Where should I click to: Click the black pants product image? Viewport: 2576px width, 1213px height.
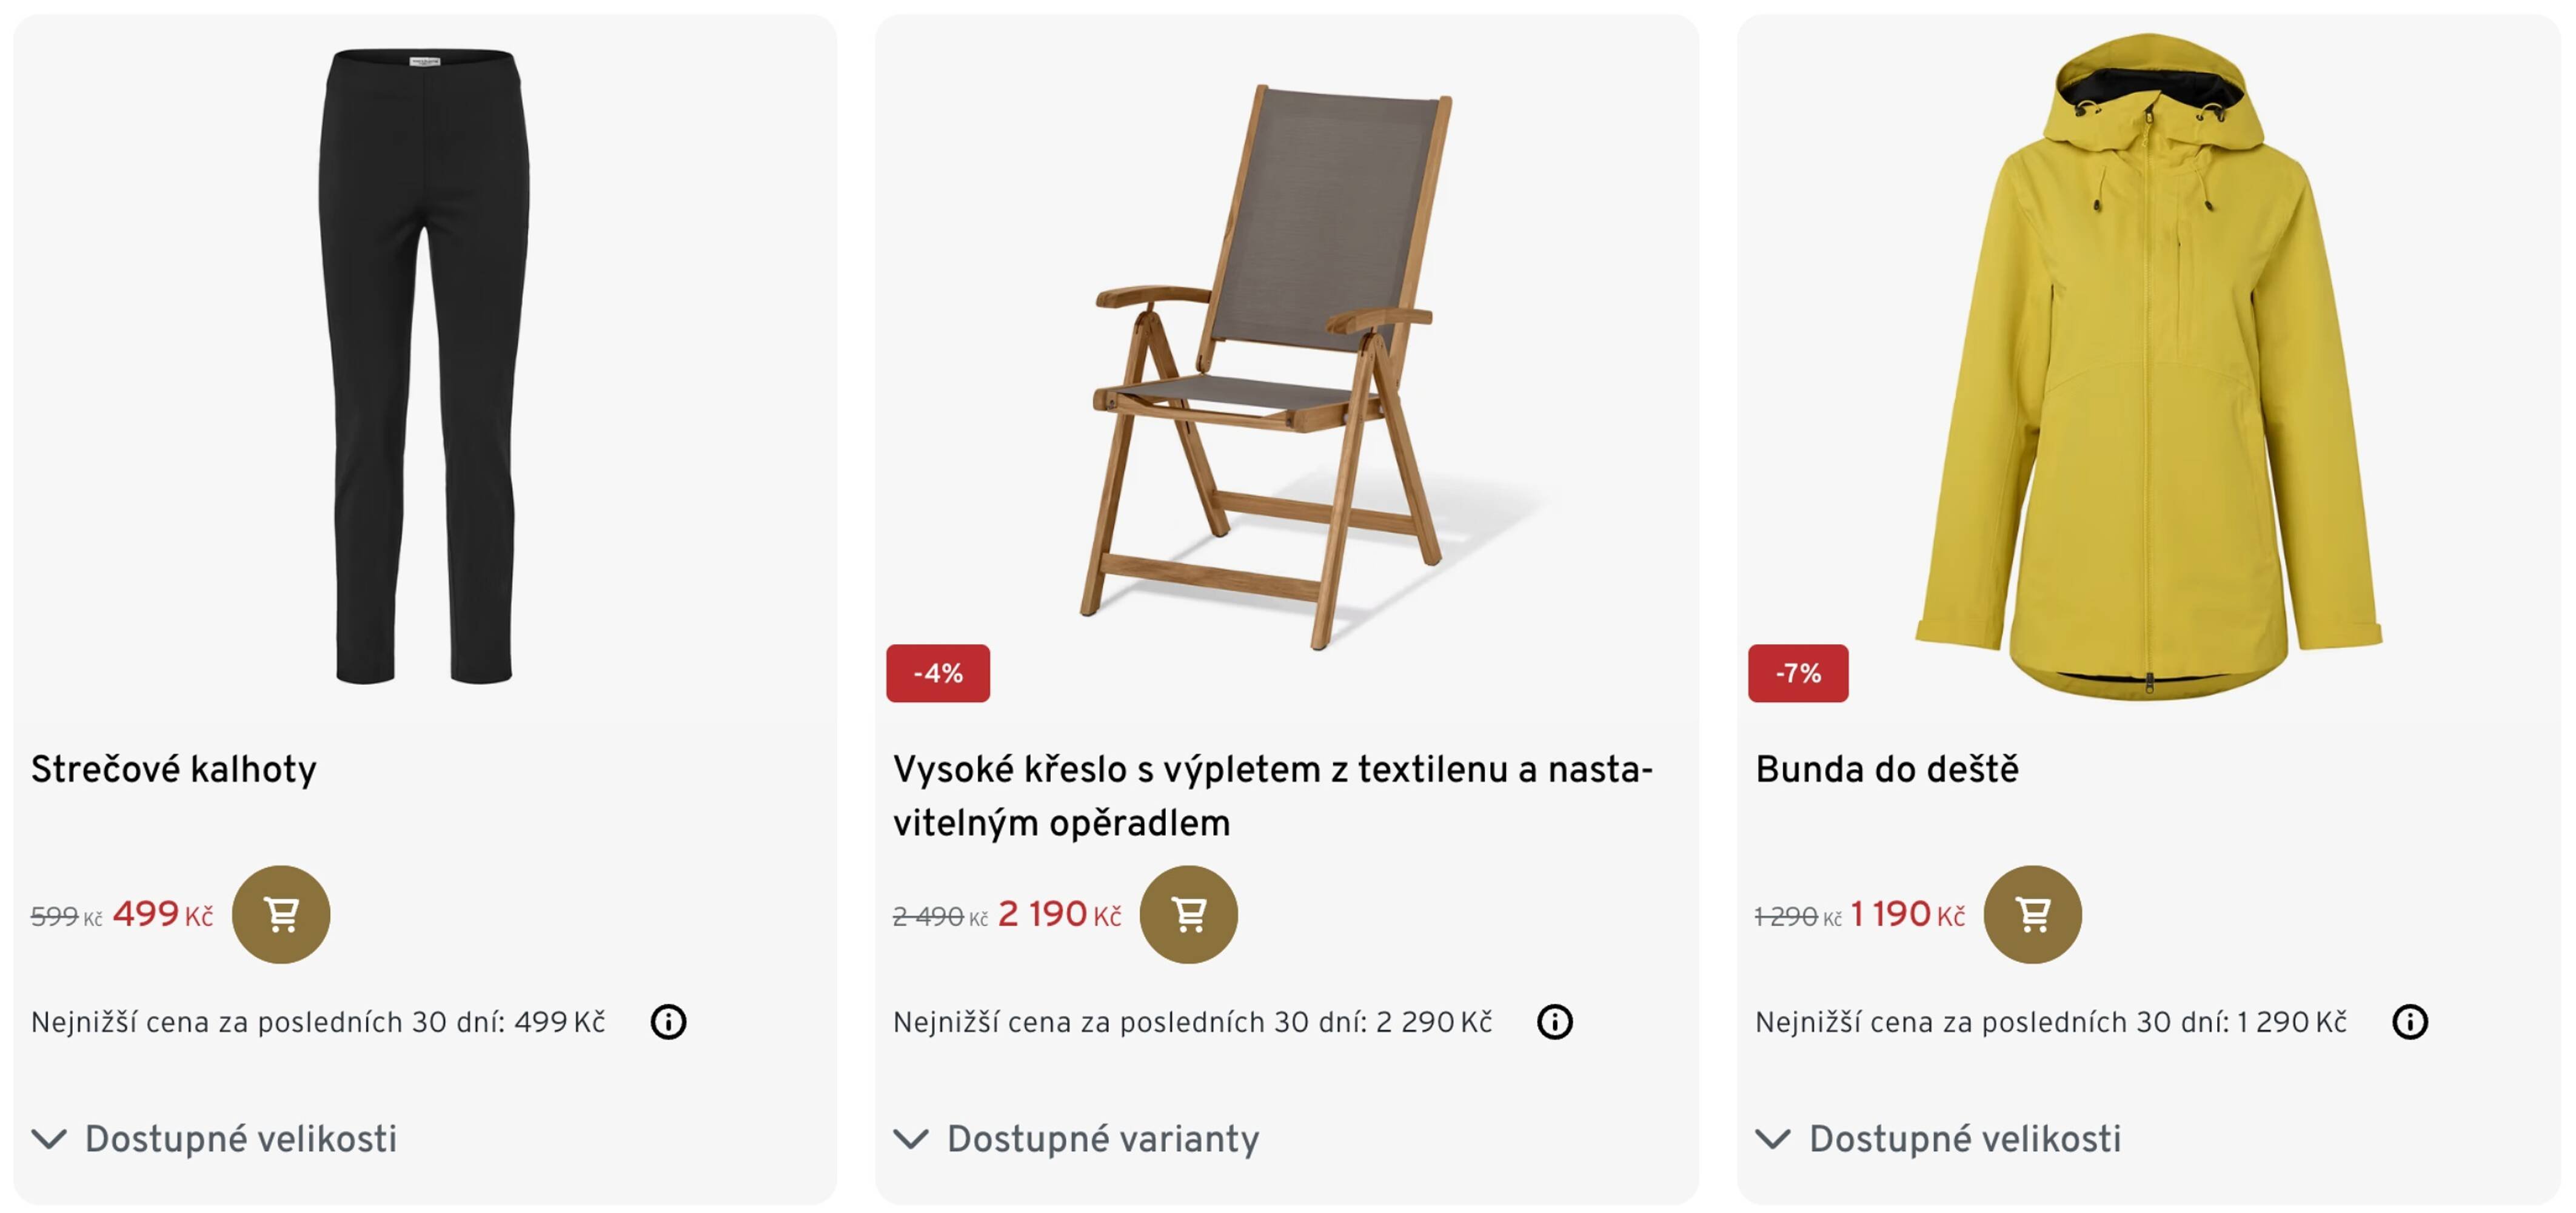pos(423,365)
